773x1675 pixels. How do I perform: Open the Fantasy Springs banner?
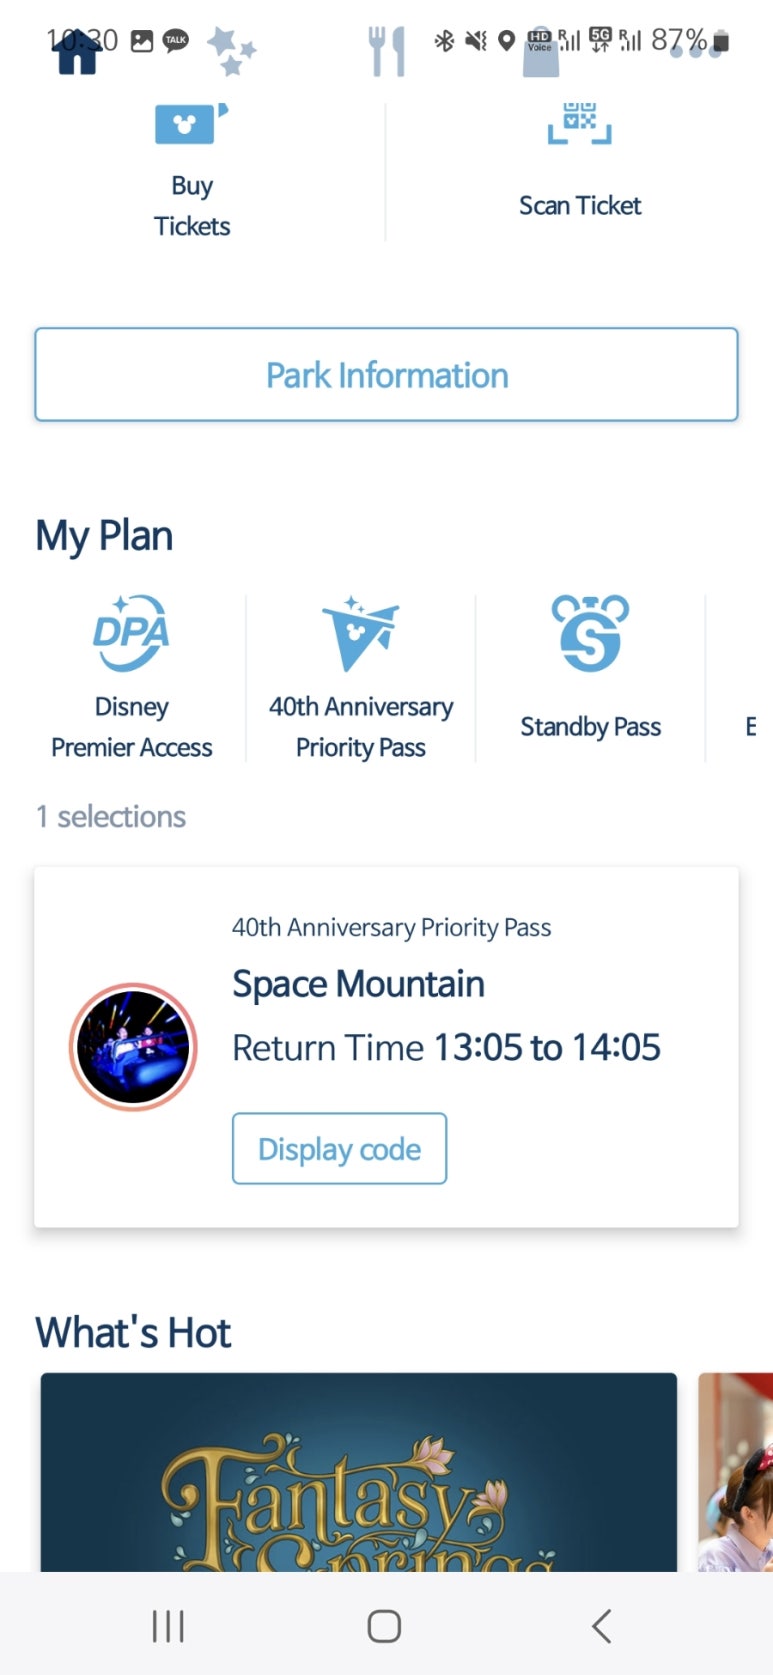358,1472
